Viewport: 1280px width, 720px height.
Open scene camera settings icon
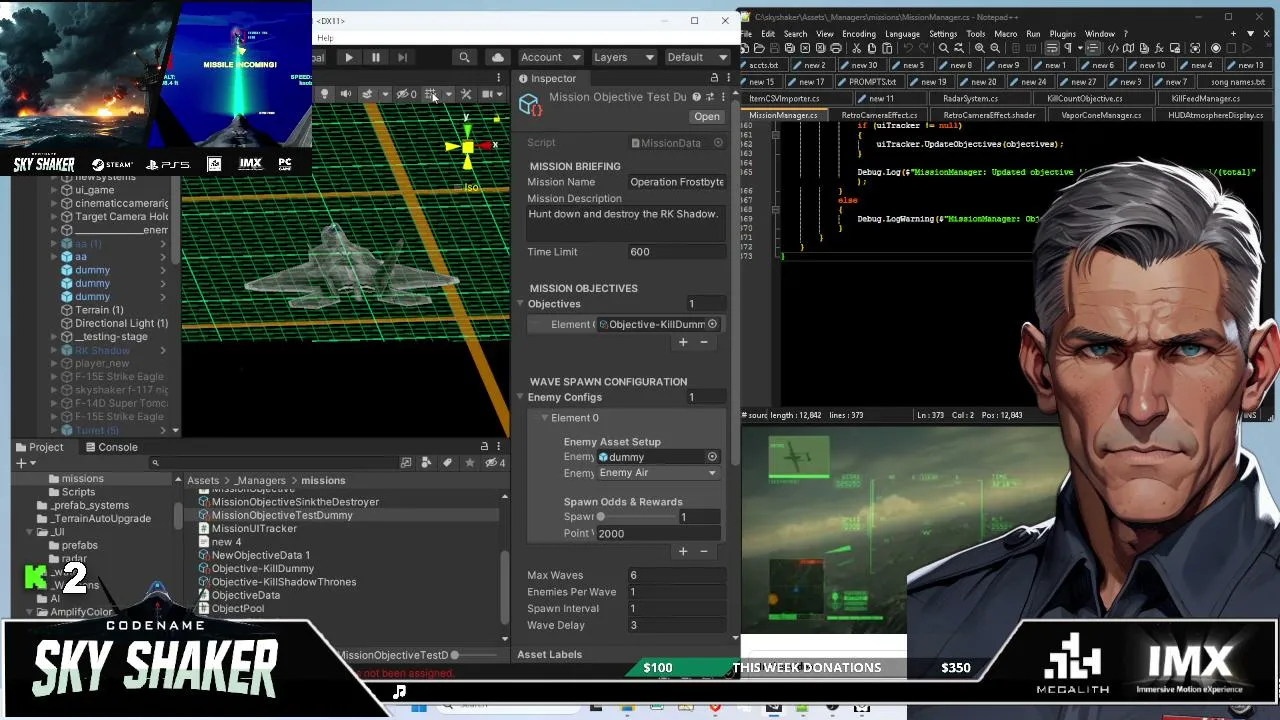[x=488, y=94]
